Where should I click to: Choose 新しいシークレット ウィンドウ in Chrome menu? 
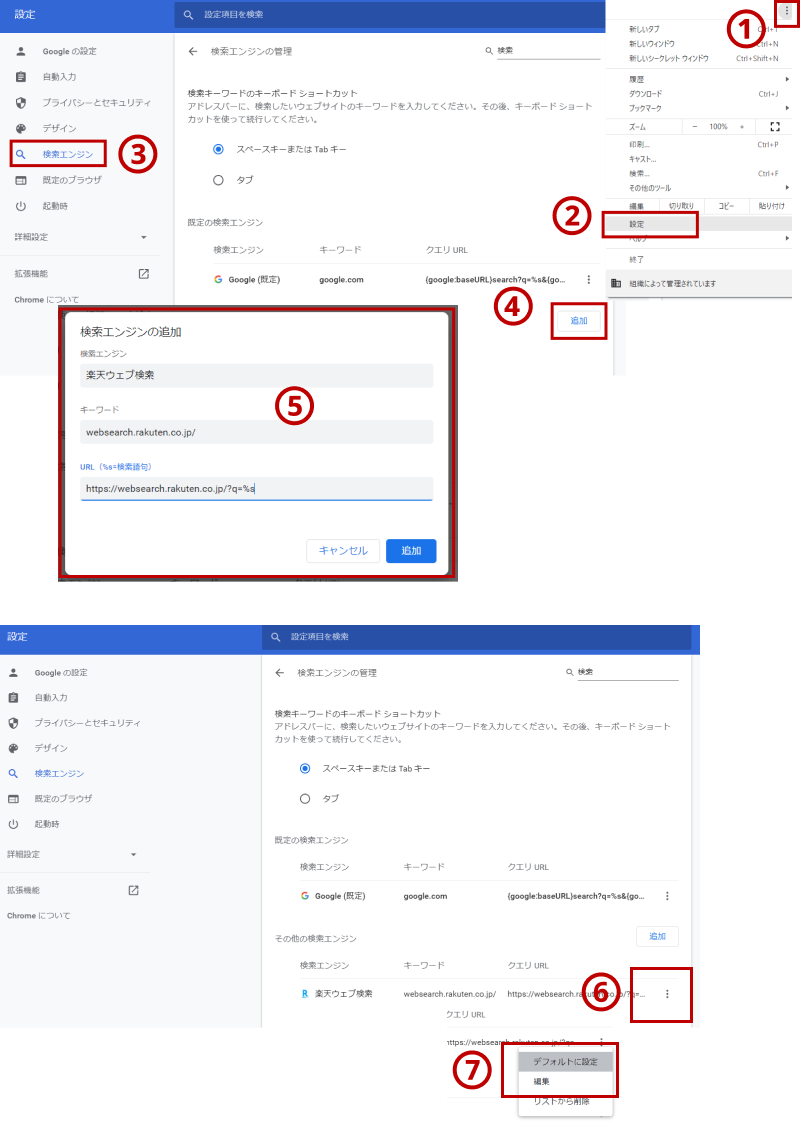pos(668,59)
